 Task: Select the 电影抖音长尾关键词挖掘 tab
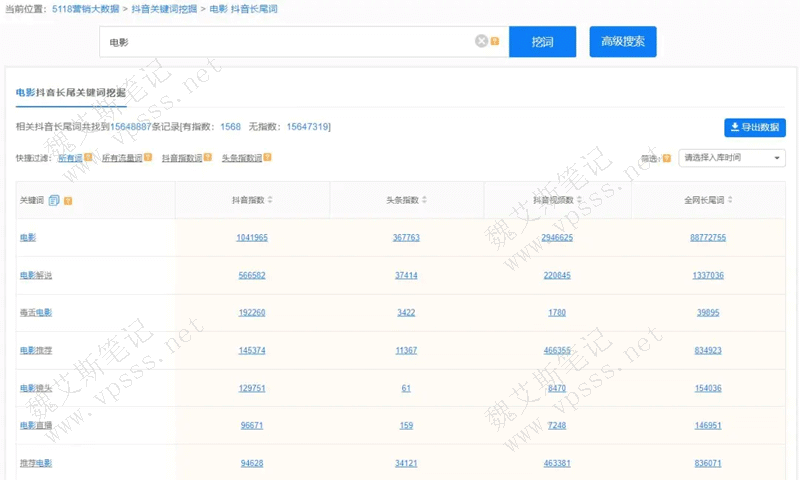[x=70, y=92]
